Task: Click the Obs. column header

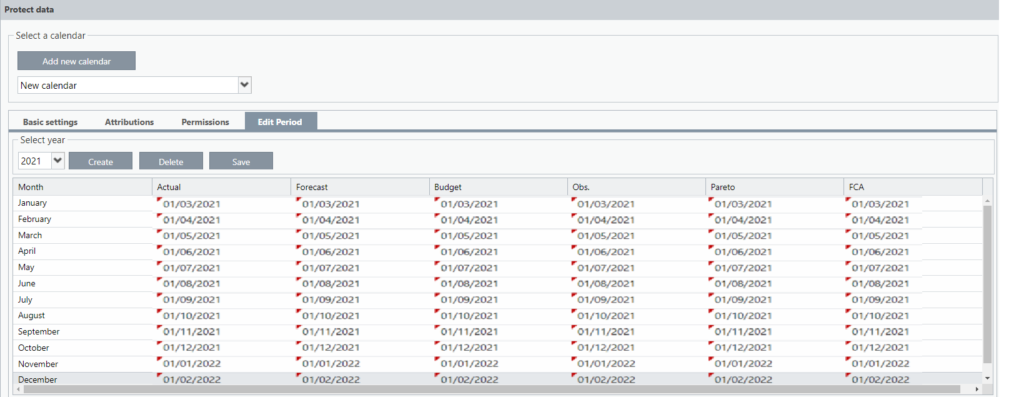Action: coord(637,187)
